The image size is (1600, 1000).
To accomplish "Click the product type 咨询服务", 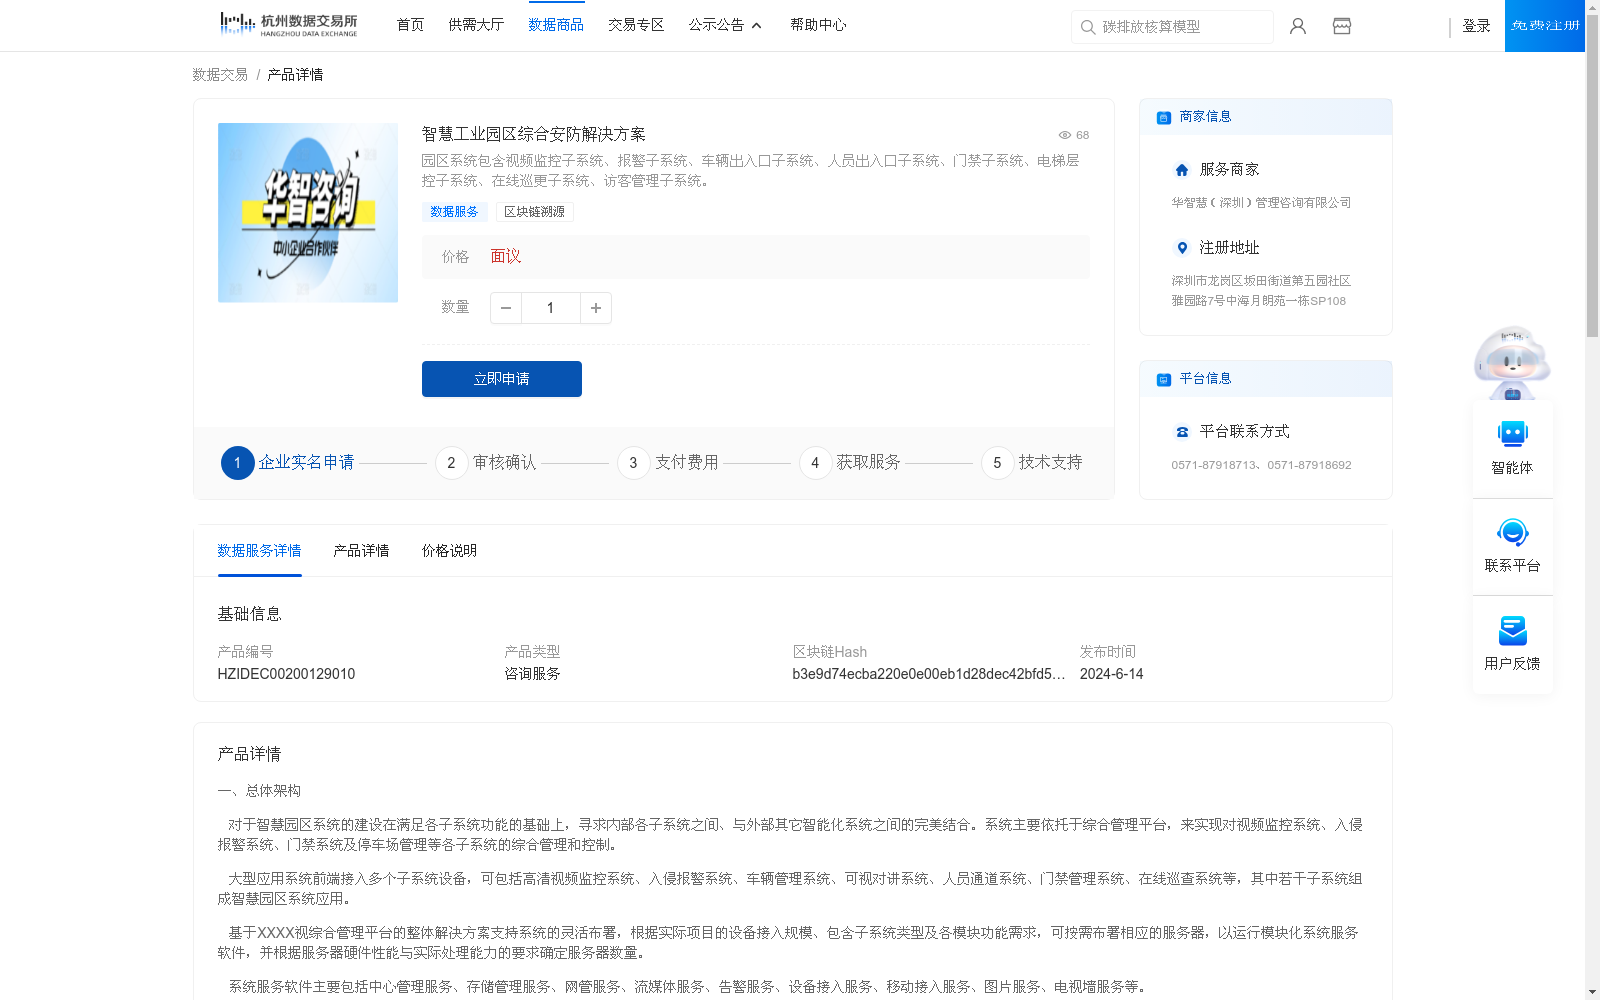I will click(x=532, y=674).
